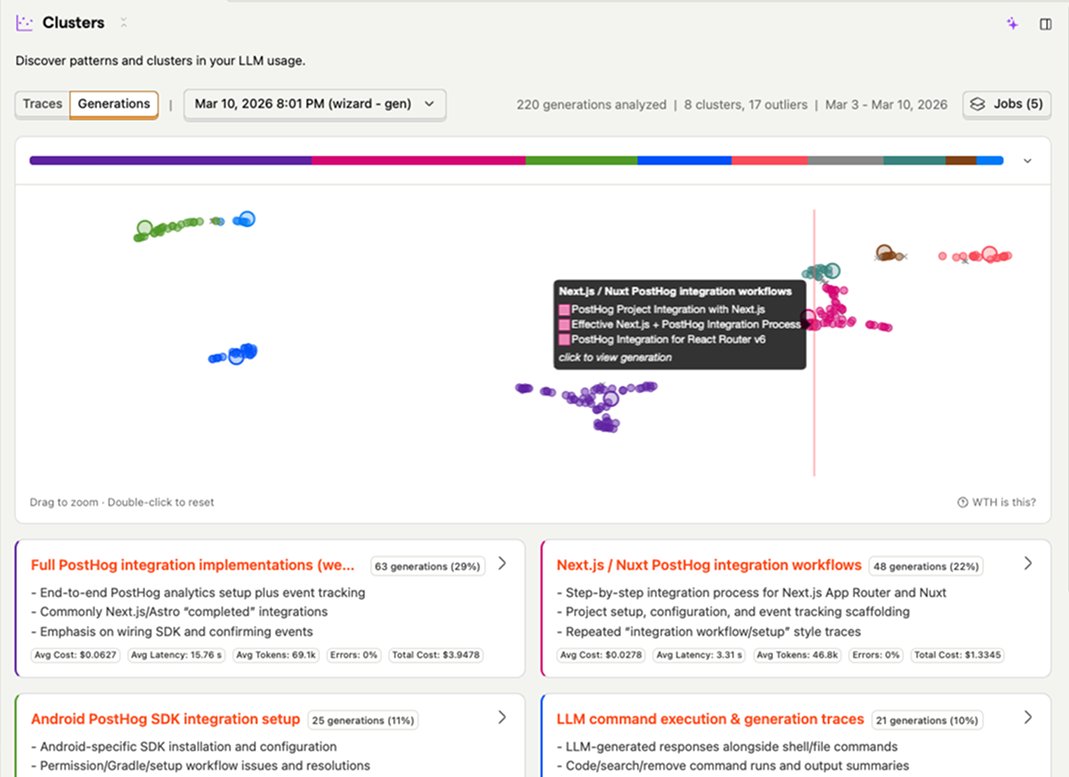Click the large purple cluster centroid point
This screenshot has height=777, width=1069.
pos(611,399)
